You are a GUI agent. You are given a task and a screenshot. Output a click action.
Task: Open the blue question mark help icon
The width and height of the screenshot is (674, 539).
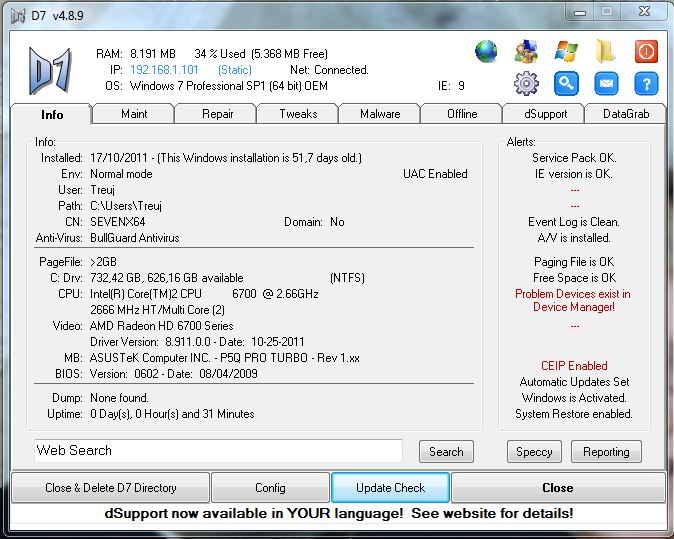(x=646, y=83)
